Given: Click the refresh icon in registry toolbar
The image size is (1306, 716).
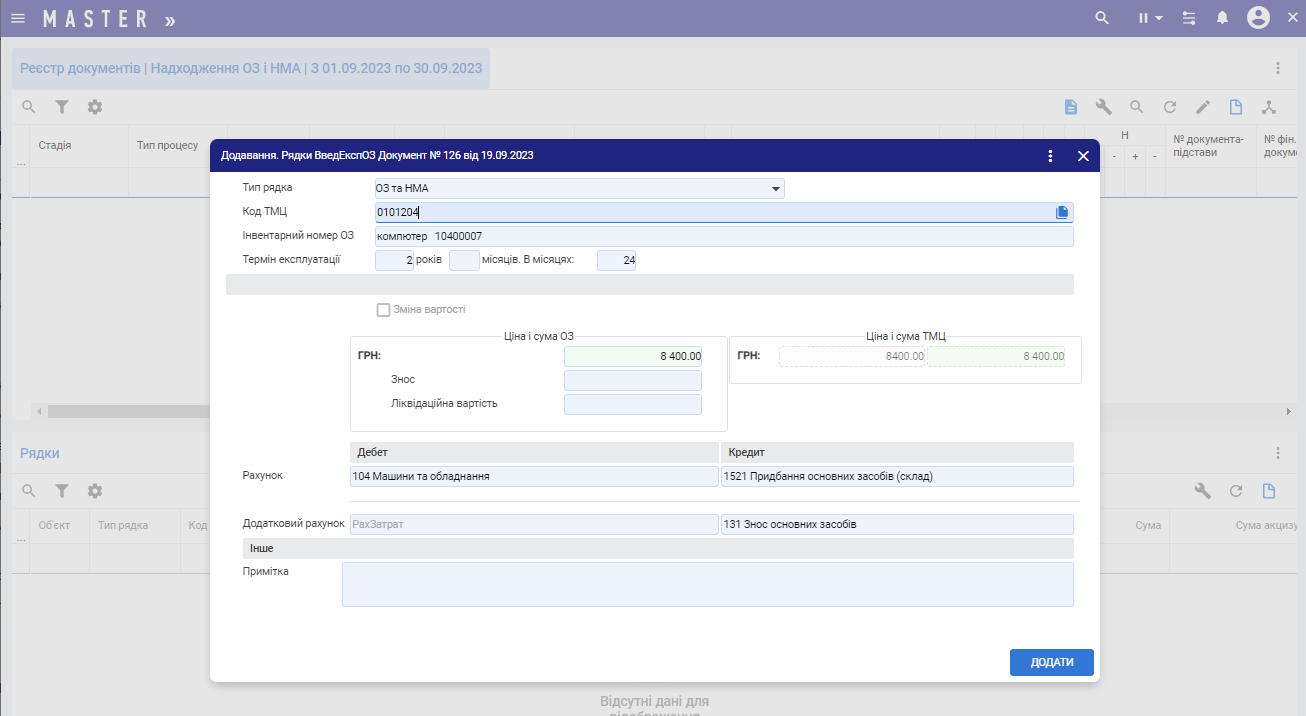Looking at the screenshot, I should (x=1169, y=107).
